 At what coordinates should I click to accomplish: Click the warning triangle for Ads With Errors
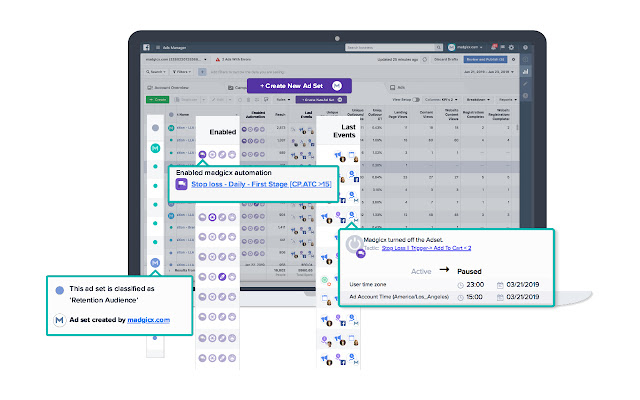(218, 60)
